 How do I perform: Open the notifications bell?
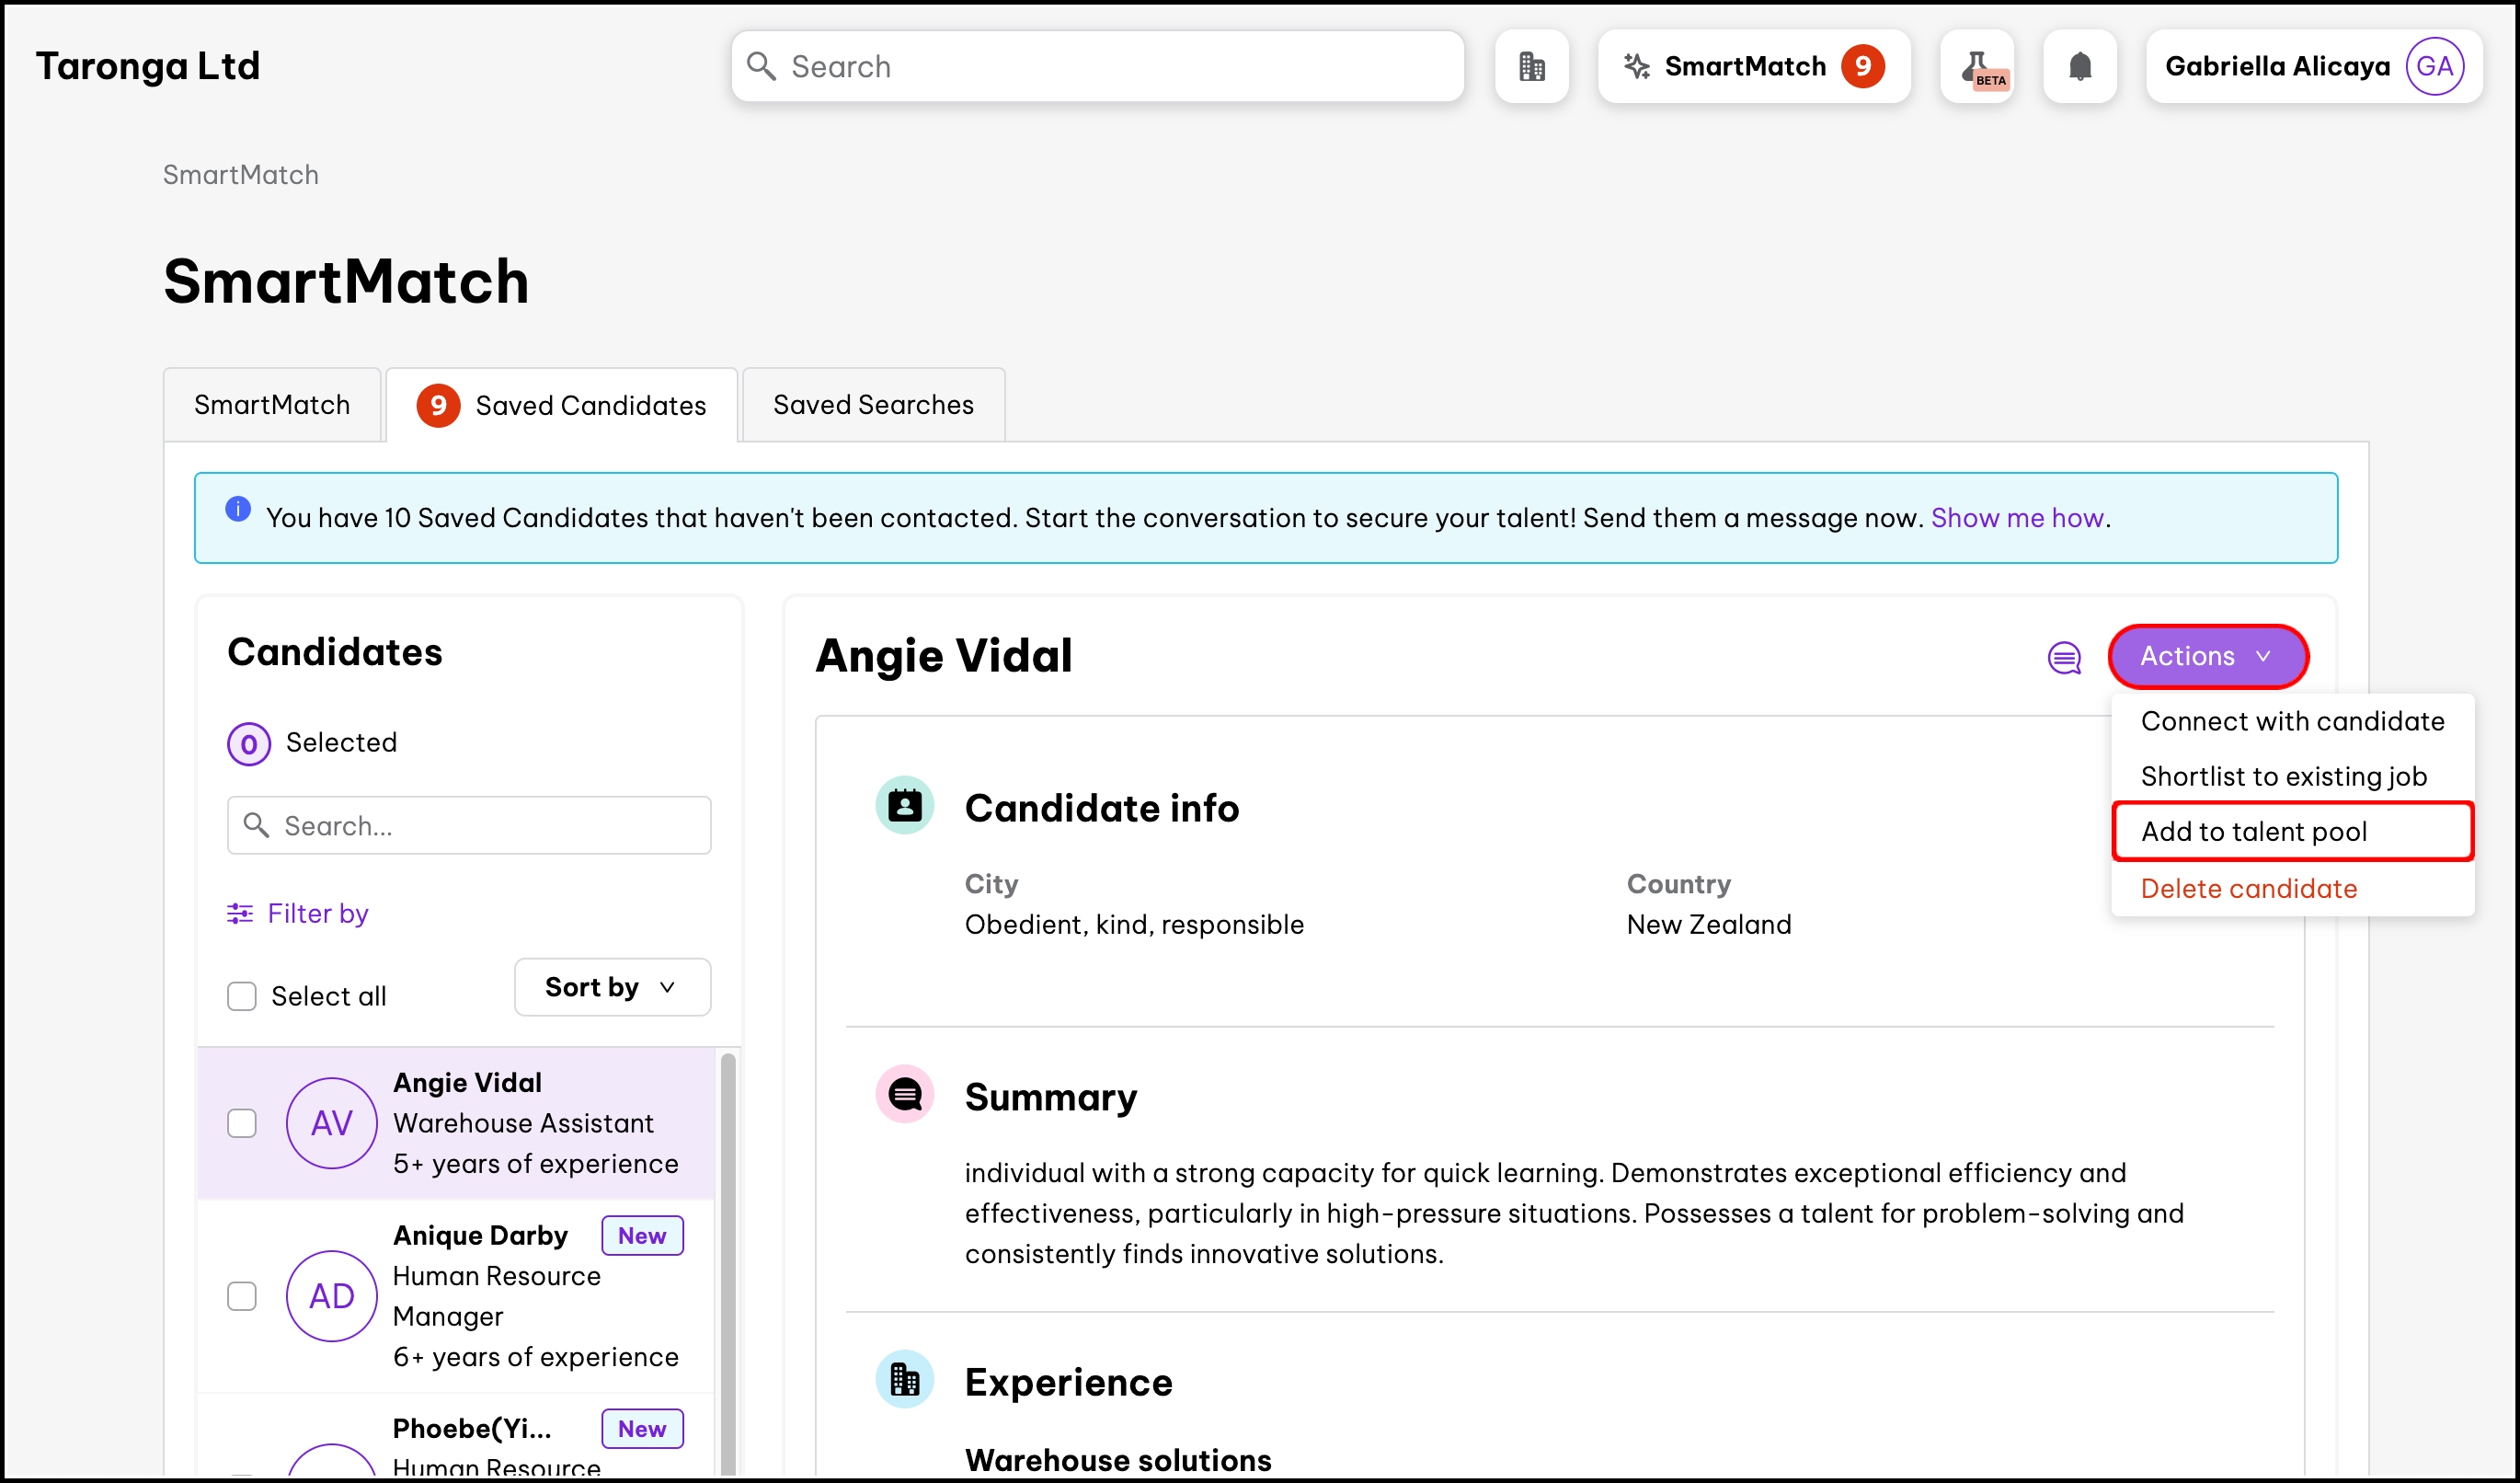pyautogui.click(x=2079, y=66)
